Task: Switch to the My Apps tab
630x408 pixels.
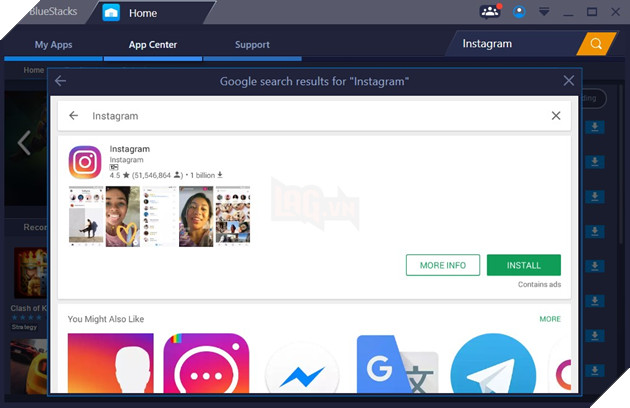Action: click(x=53, y=45)
